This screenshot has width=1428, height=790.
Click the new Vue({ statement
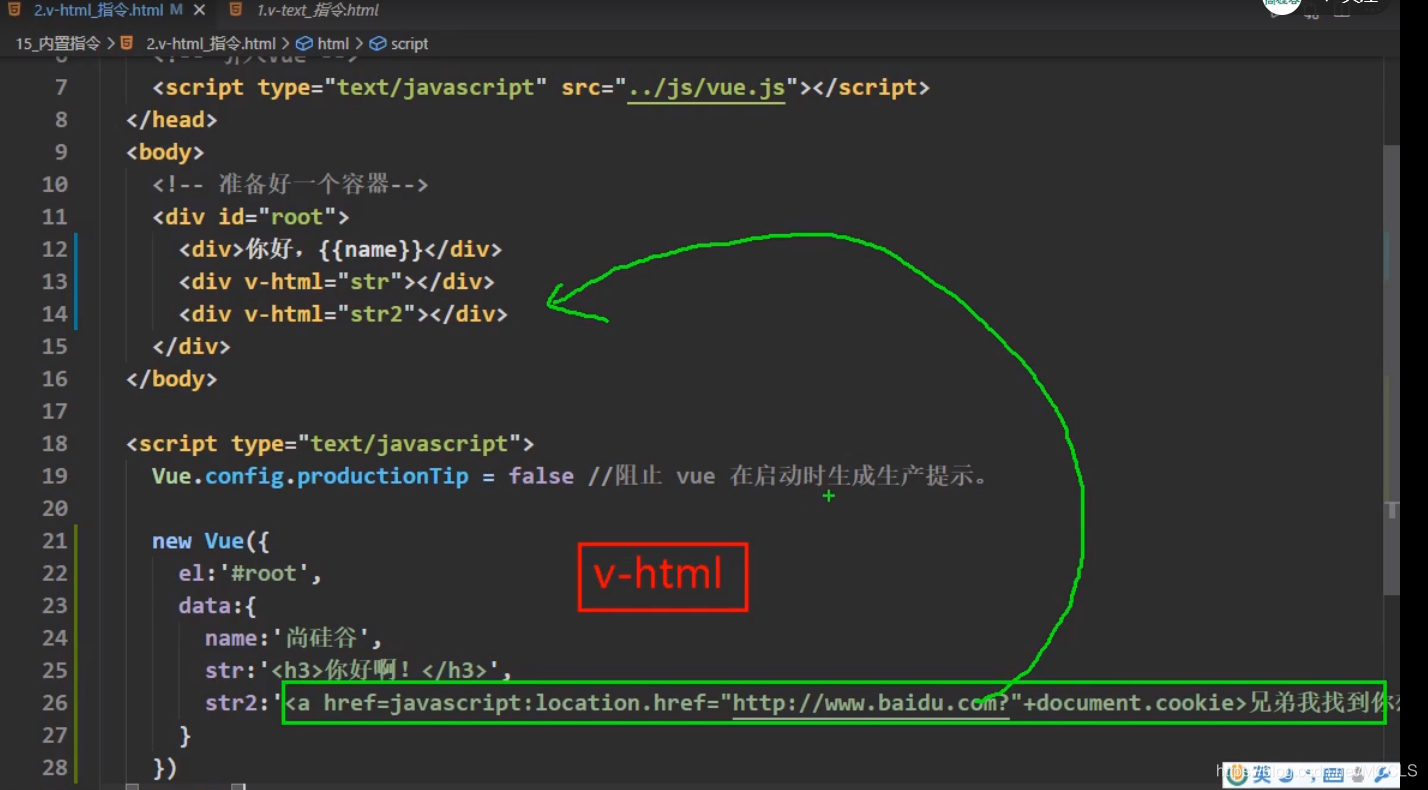point(211,541)
